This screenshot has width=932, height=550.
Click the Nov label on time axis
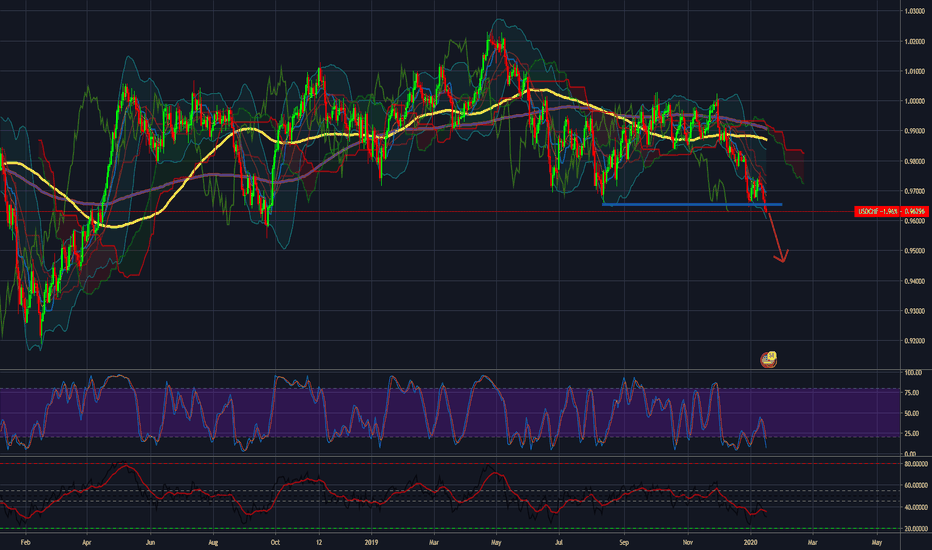pyautogui.click(x=688, y=541)
